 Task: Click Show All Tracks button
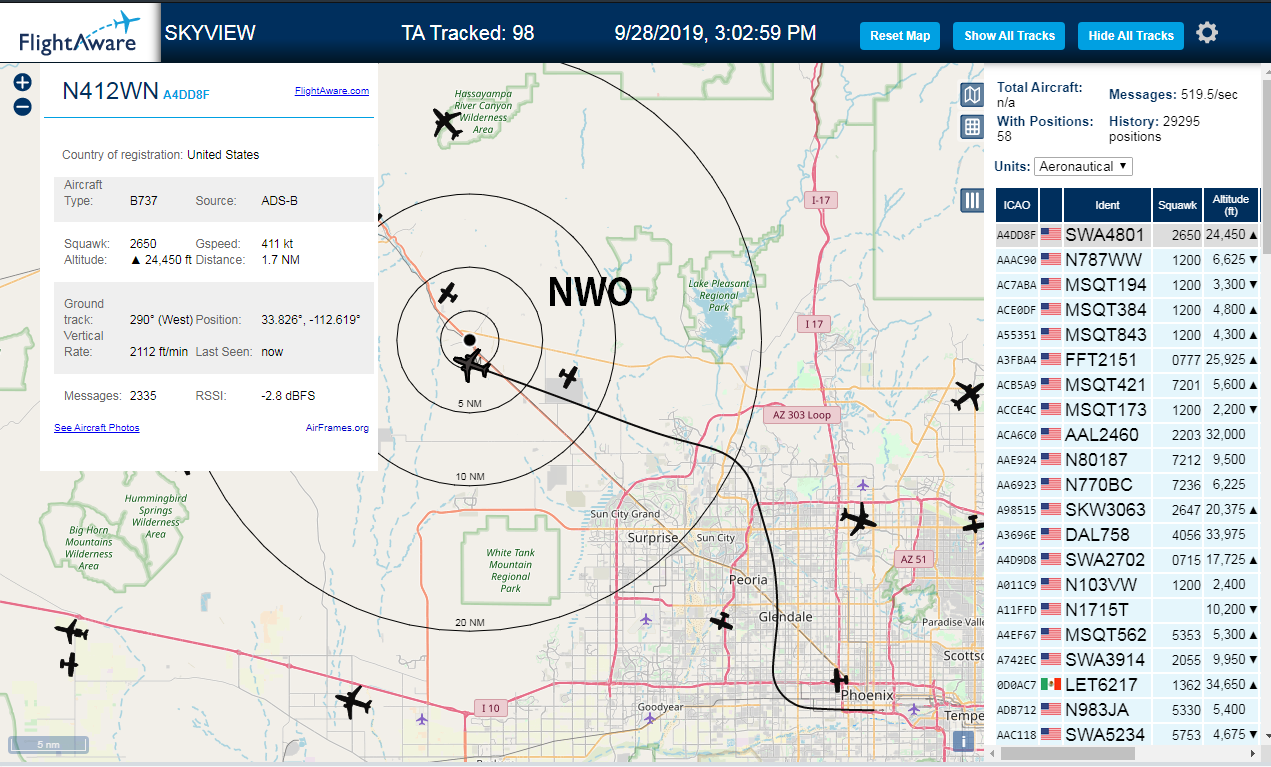pos(1009,36)
